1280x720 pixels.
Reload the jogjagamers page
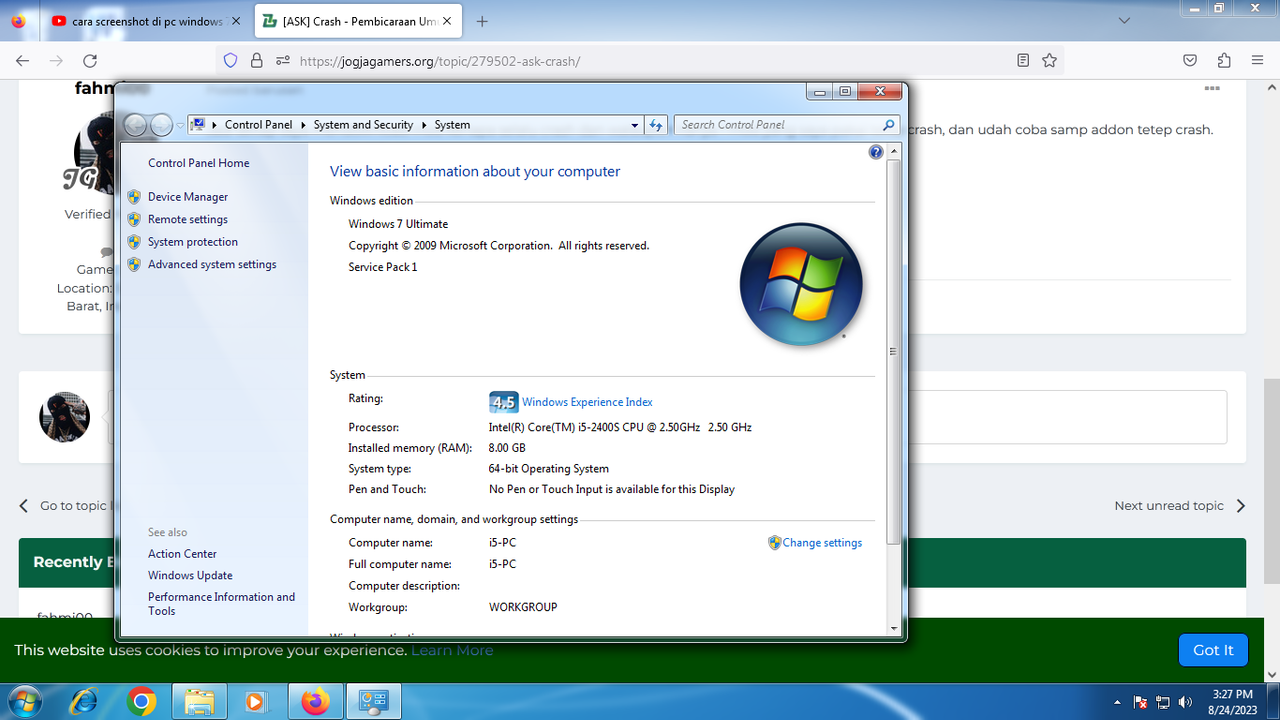90,61
